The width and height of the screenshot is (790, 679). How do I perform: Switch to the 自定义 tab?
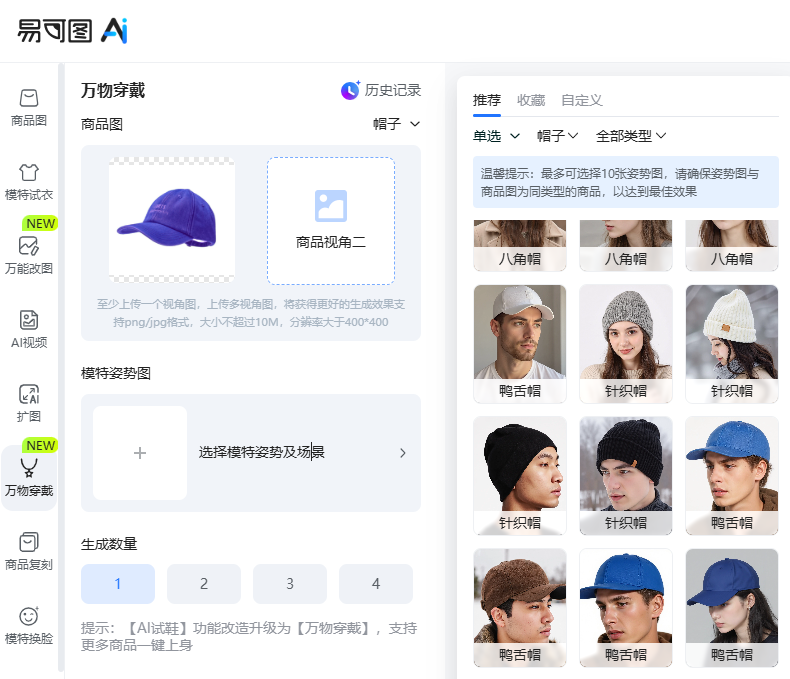pos(581,100)
